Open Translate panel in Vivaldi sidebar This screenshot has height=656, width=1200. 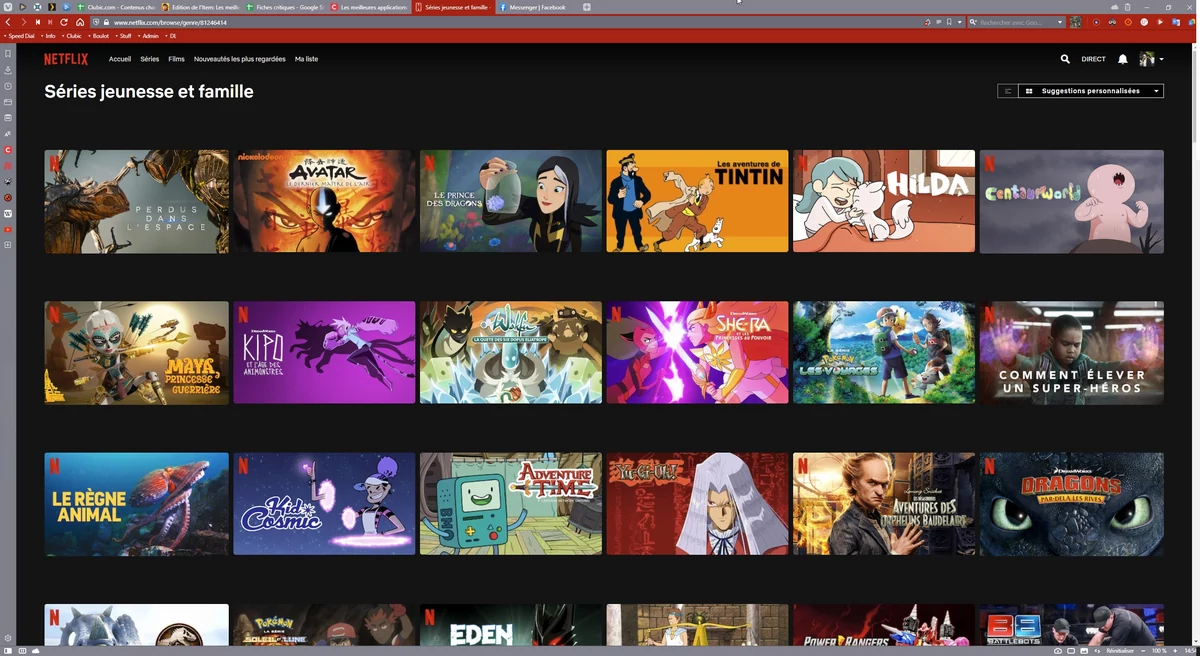click(x=8, y=134)
